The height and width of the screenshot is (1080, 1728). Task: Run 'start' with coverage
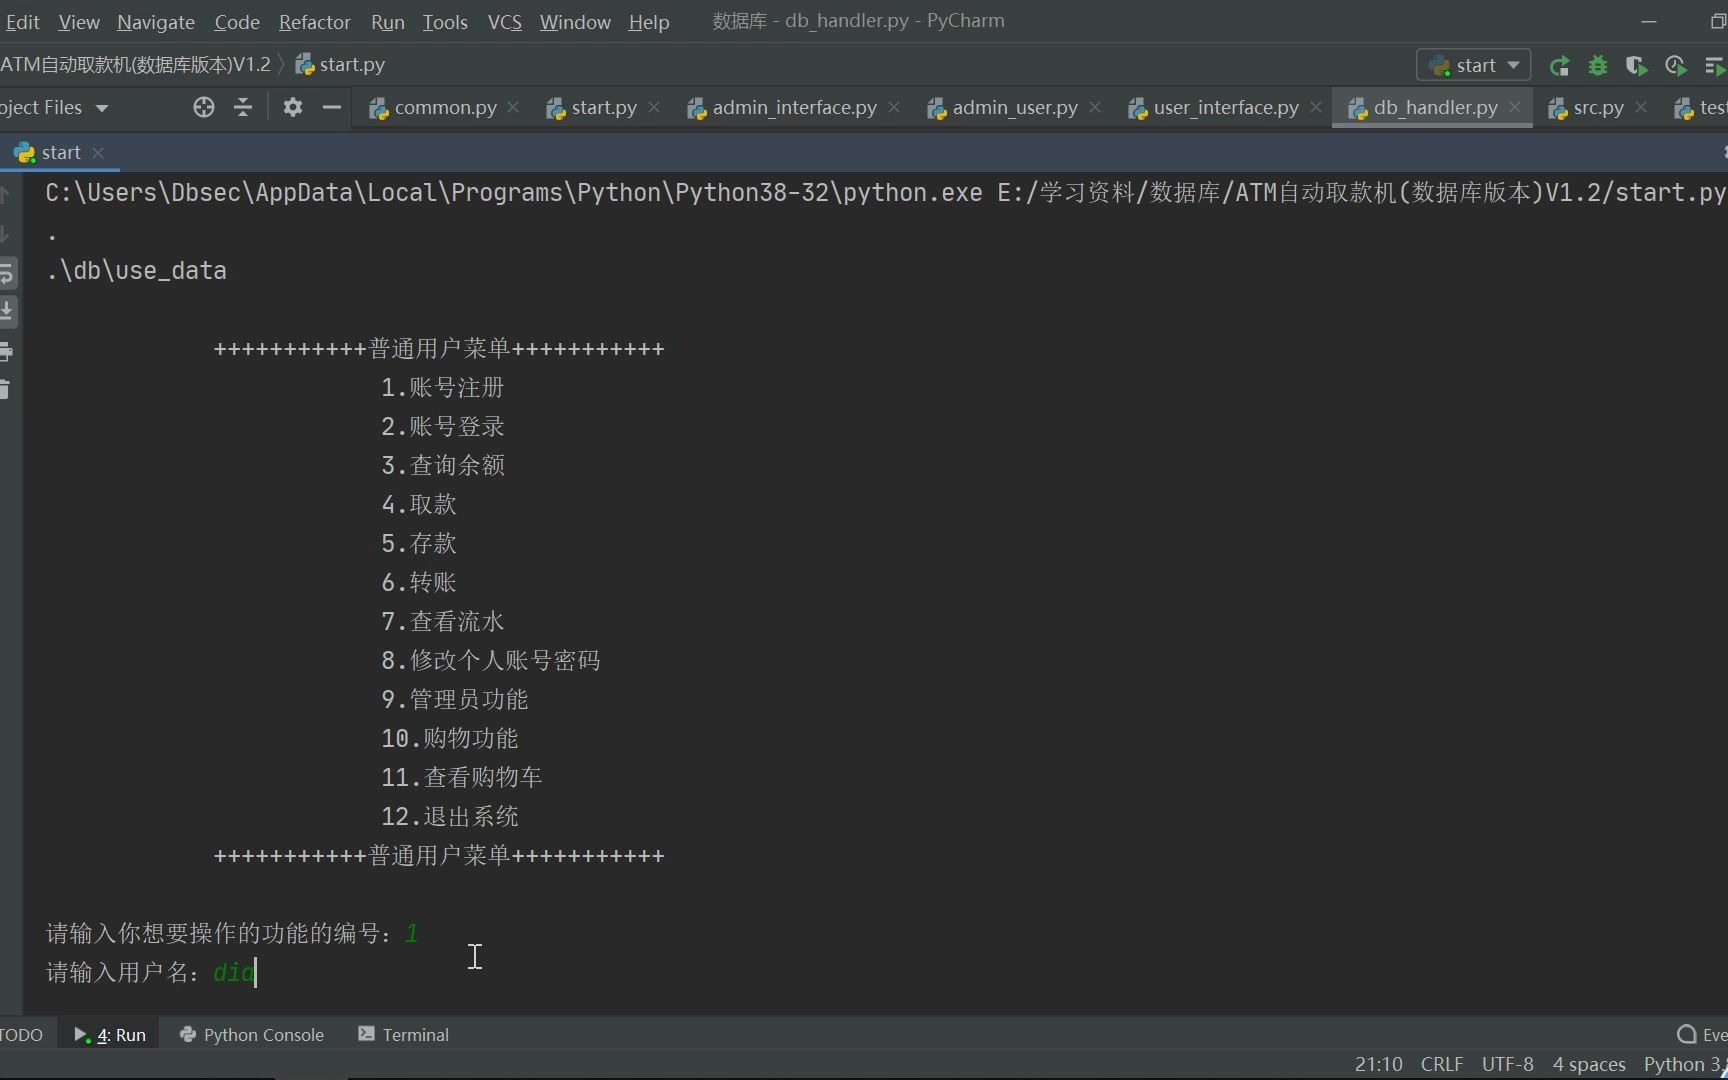(x=1636, y=66)
